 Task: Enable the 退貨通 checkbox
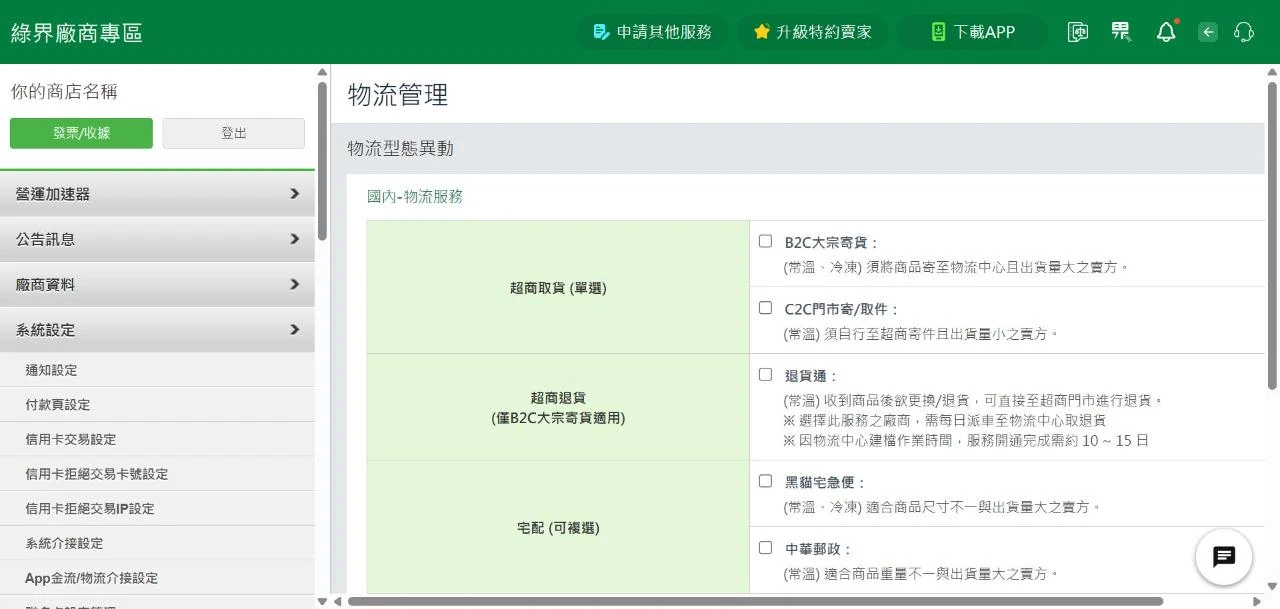tap(765, 375)
